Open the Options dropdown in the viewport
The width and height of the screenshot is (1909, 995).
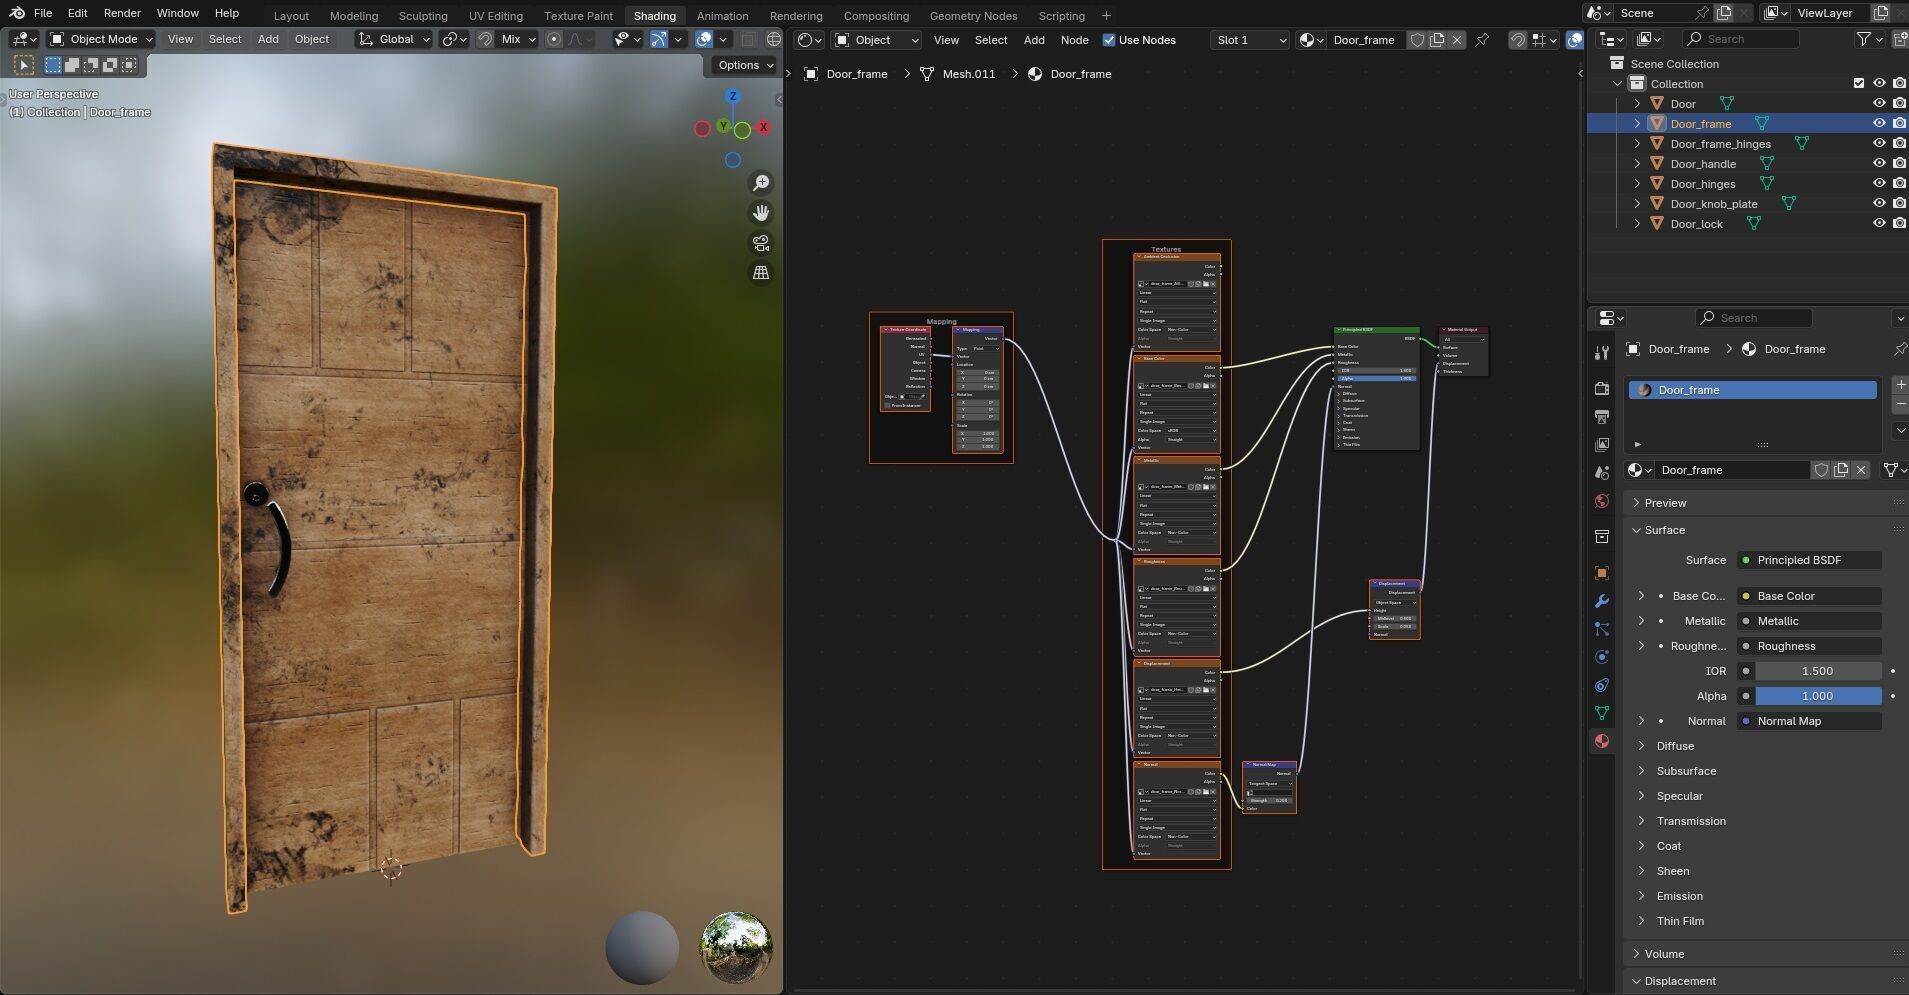tap(746, 65)
